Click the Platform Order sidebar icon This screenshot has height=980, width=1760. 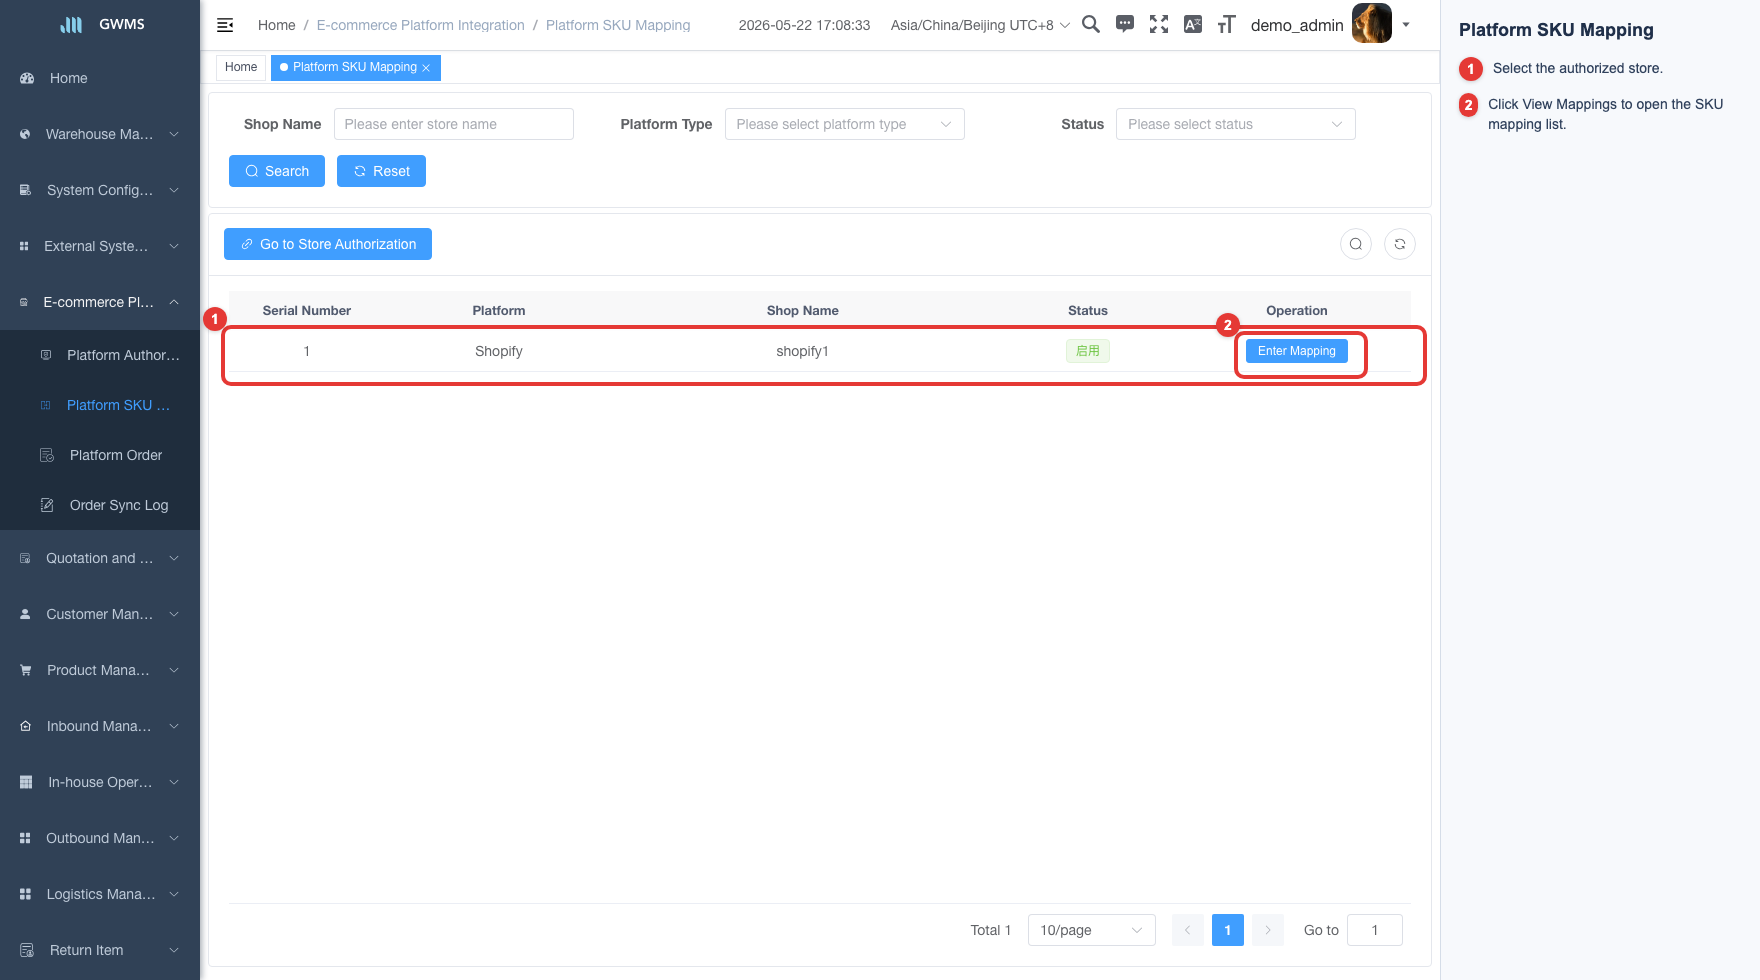tap(47, 455)
